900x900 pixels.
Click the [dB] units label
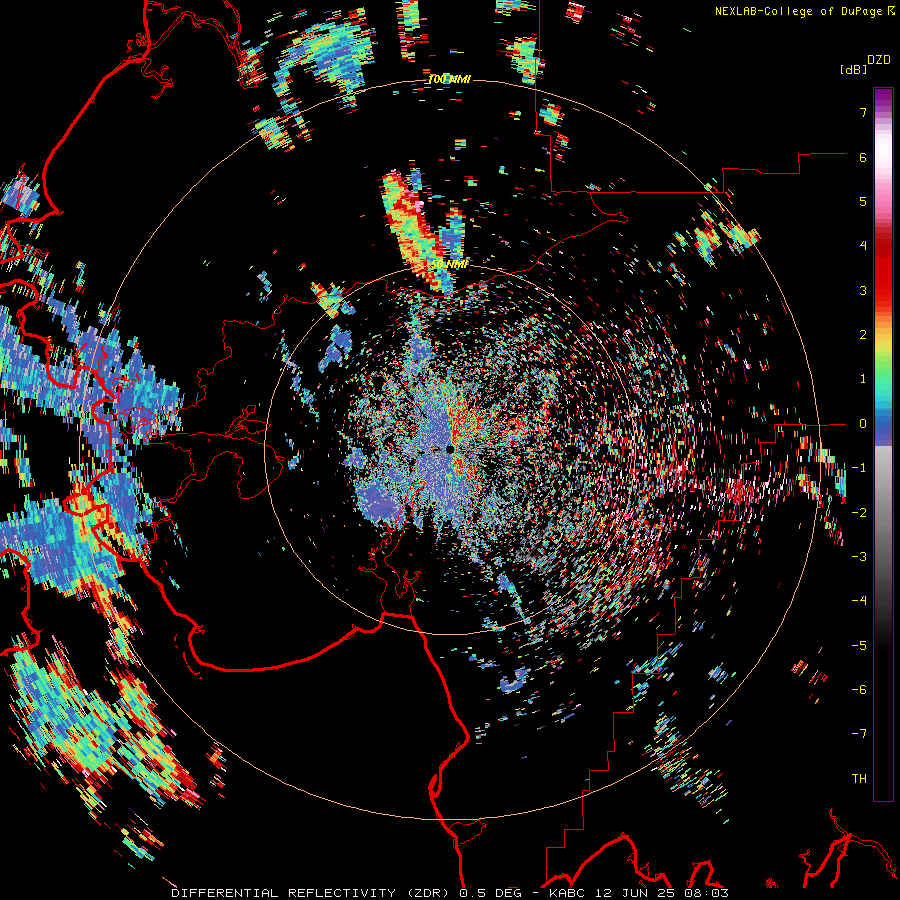pyautogui.click(x=853, y=69)
